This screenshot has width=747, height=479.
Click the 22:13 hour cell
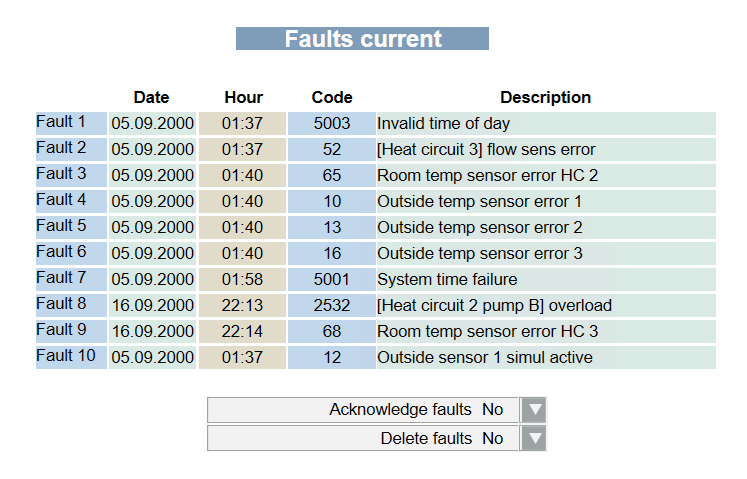(x=242, y=306)
